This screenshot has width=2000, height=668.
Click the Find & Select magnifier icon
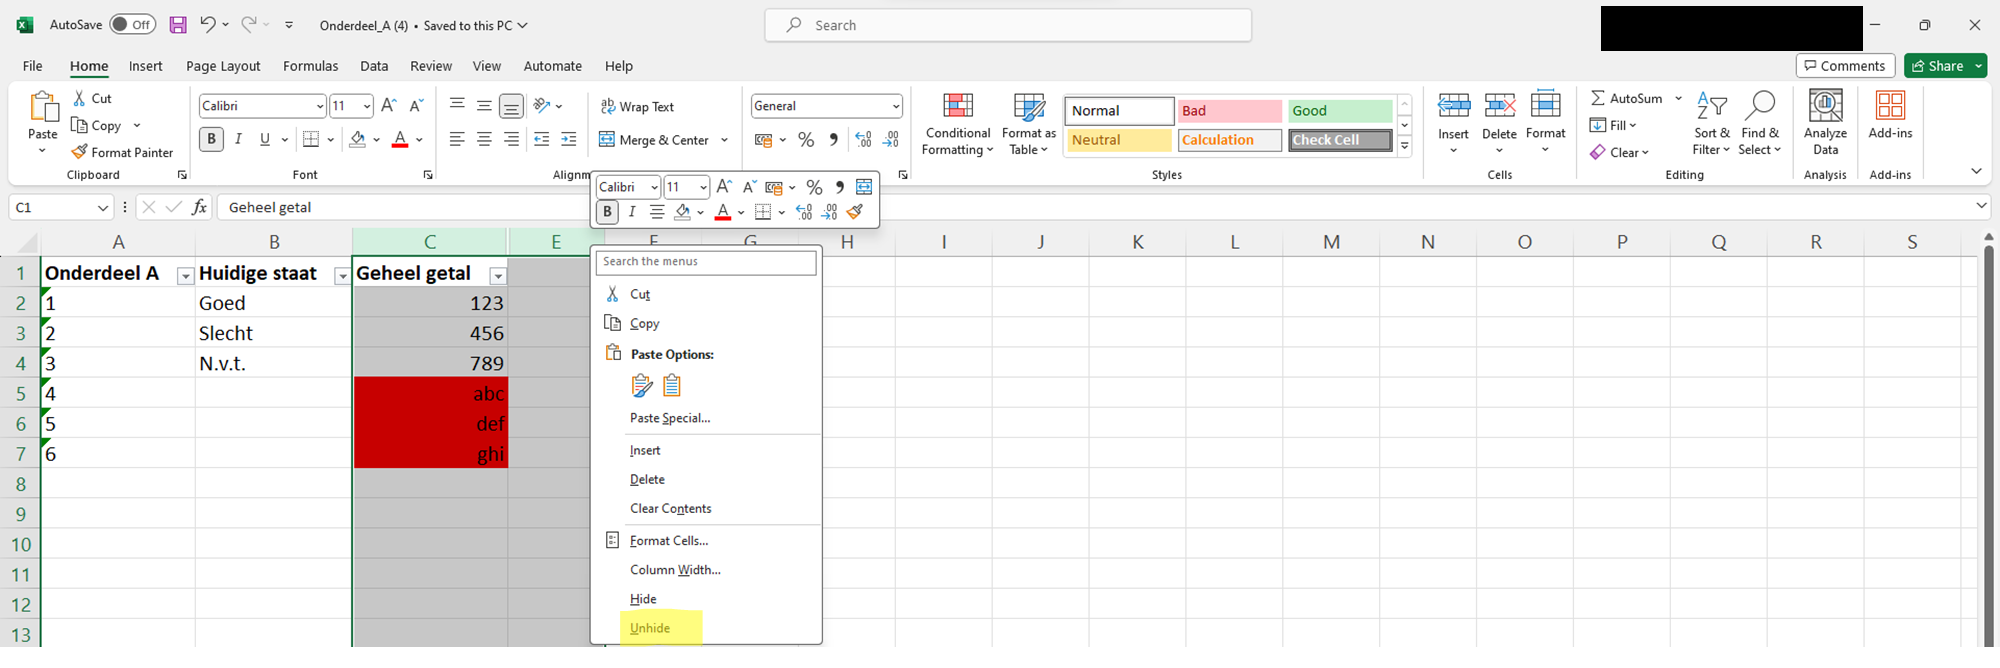tap(1759, 106)
